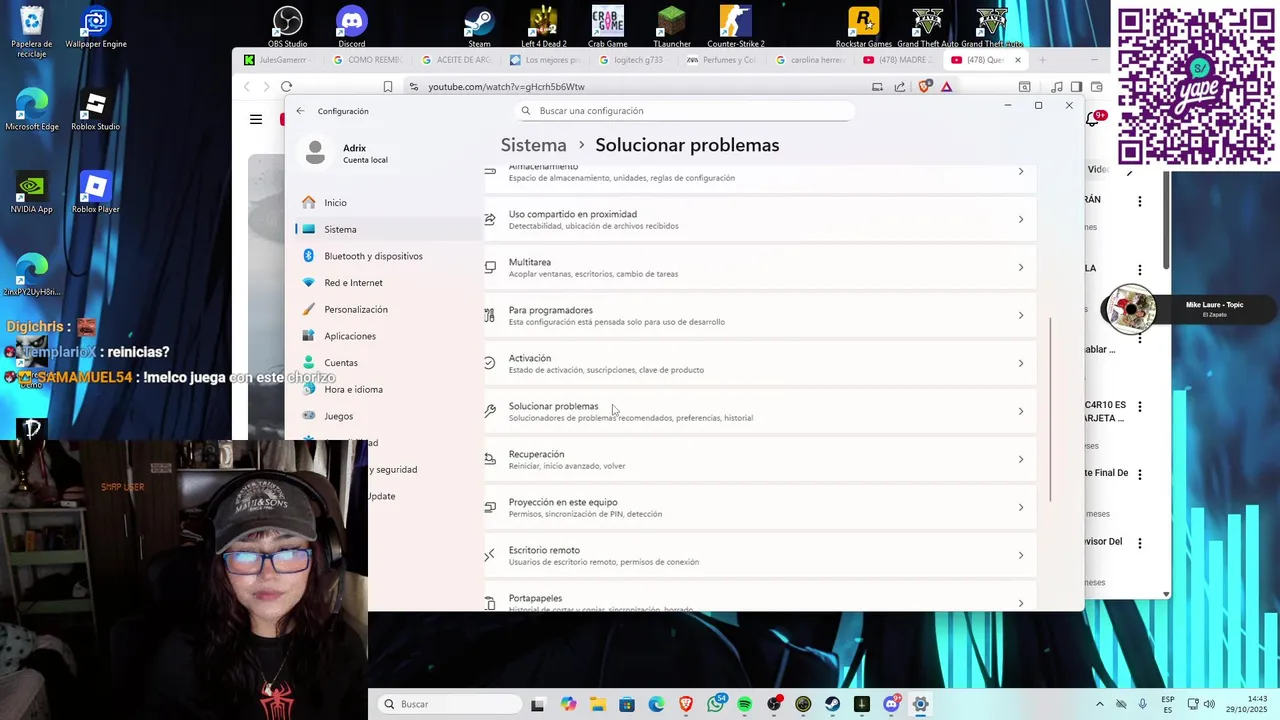Open YouTube notifications bell
Image resolution: width=1280 pixels, height=720 pixels.
(1093, 119)
